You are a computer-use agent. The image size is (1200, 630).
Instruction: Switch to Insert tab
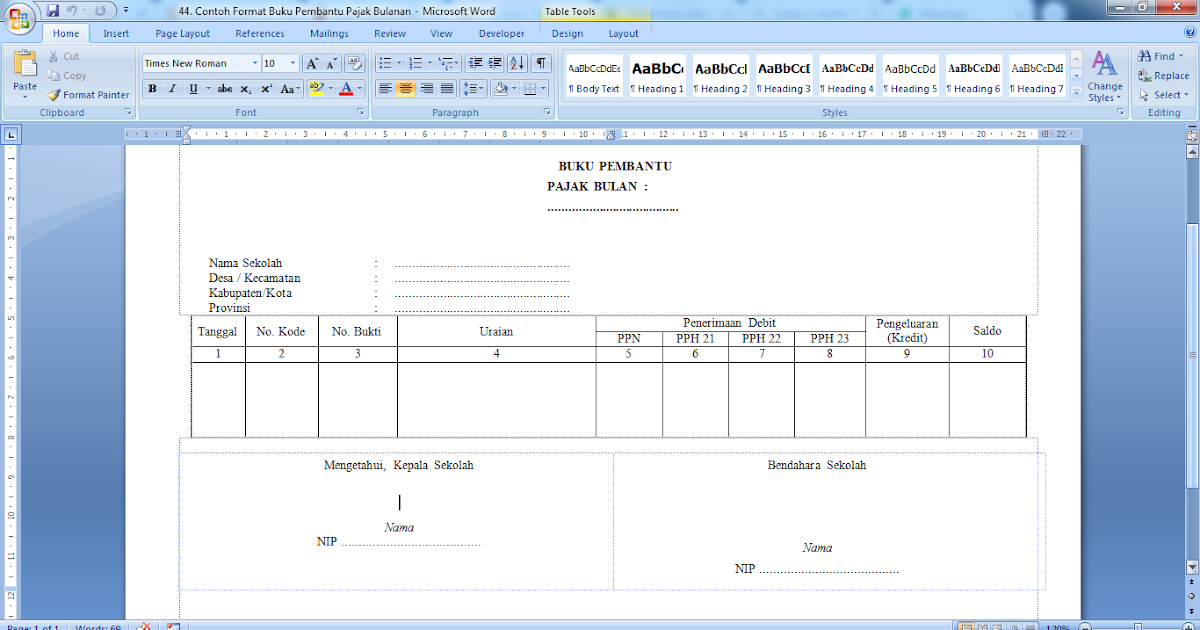pos(116,33)
